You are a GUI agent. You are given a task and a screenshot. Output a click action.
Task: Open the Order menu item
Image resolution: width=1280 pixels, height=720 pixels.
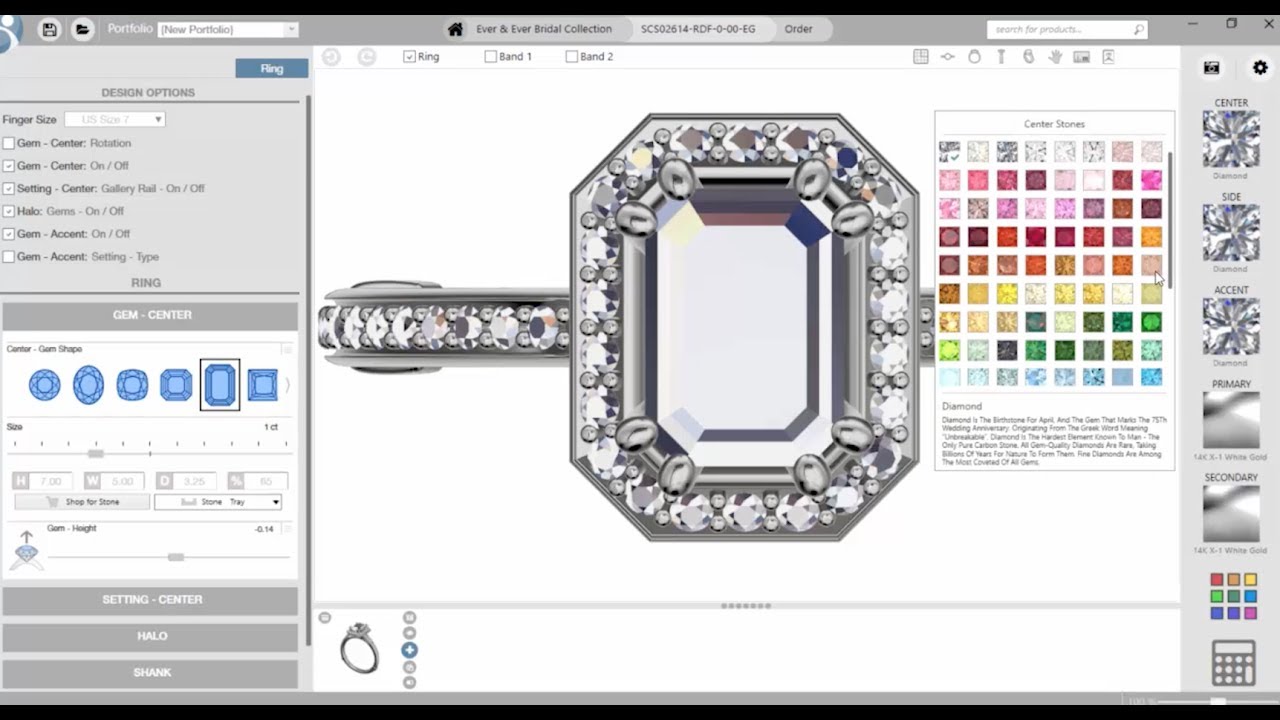point(798,29)
